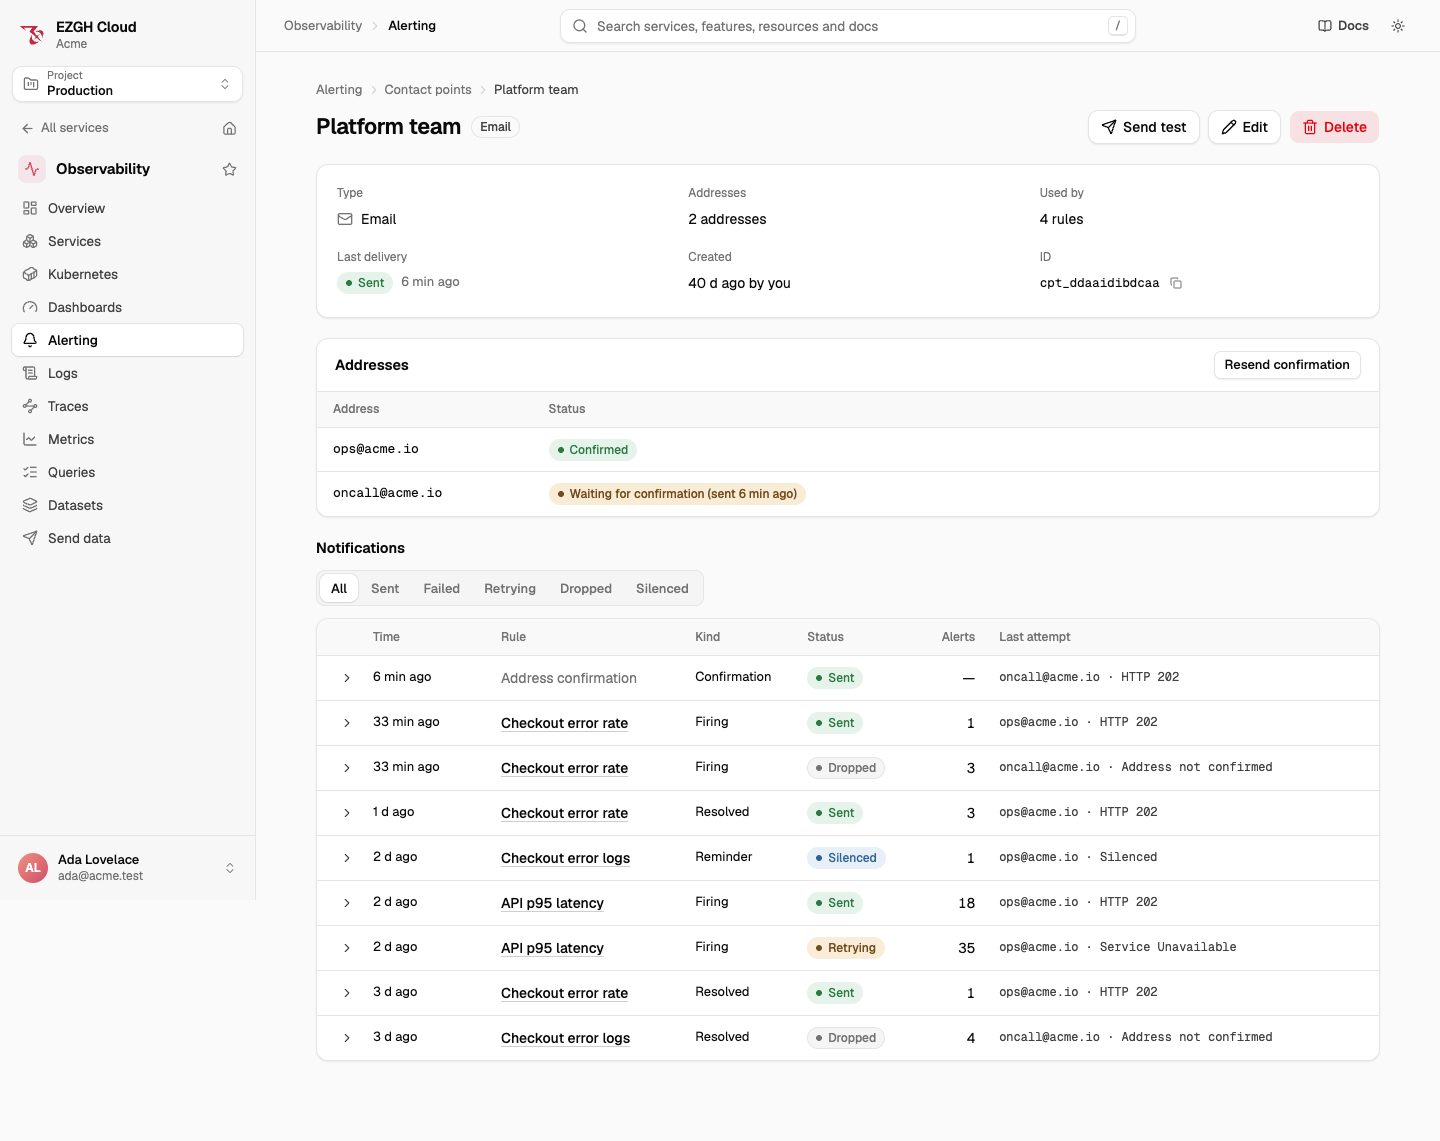Click the Silenced status badge
This screenshot has width=1440, height=1141.
846,858
